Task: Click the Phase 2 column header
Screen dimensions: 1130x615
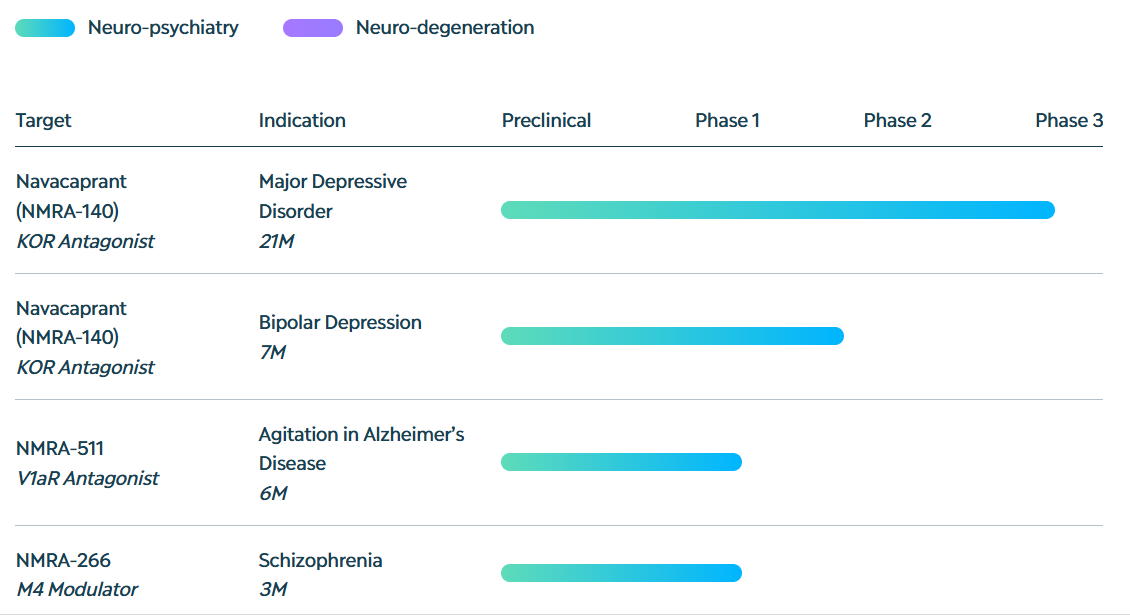Action: coord(897,121)
